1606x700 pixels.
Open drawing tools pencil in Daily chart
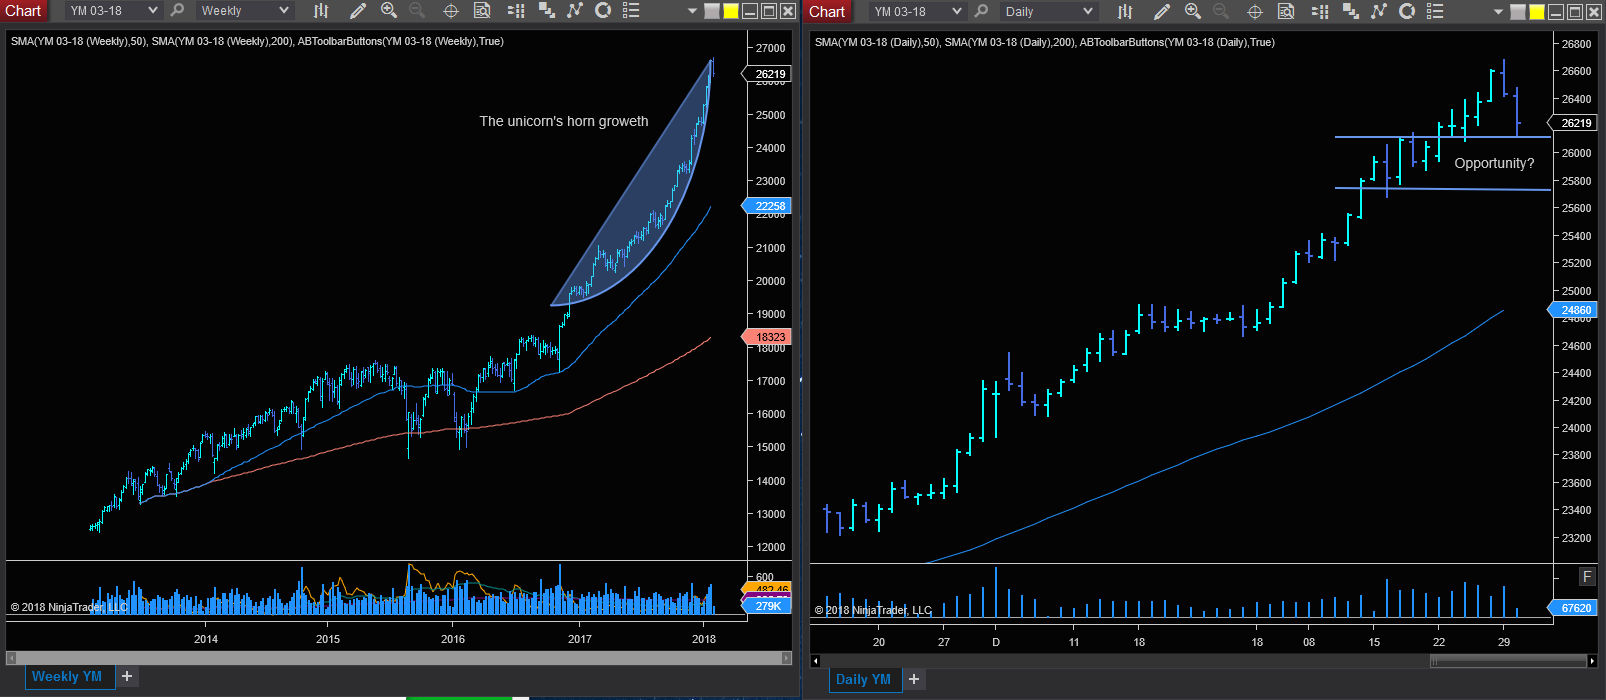tap(1162, 11)
